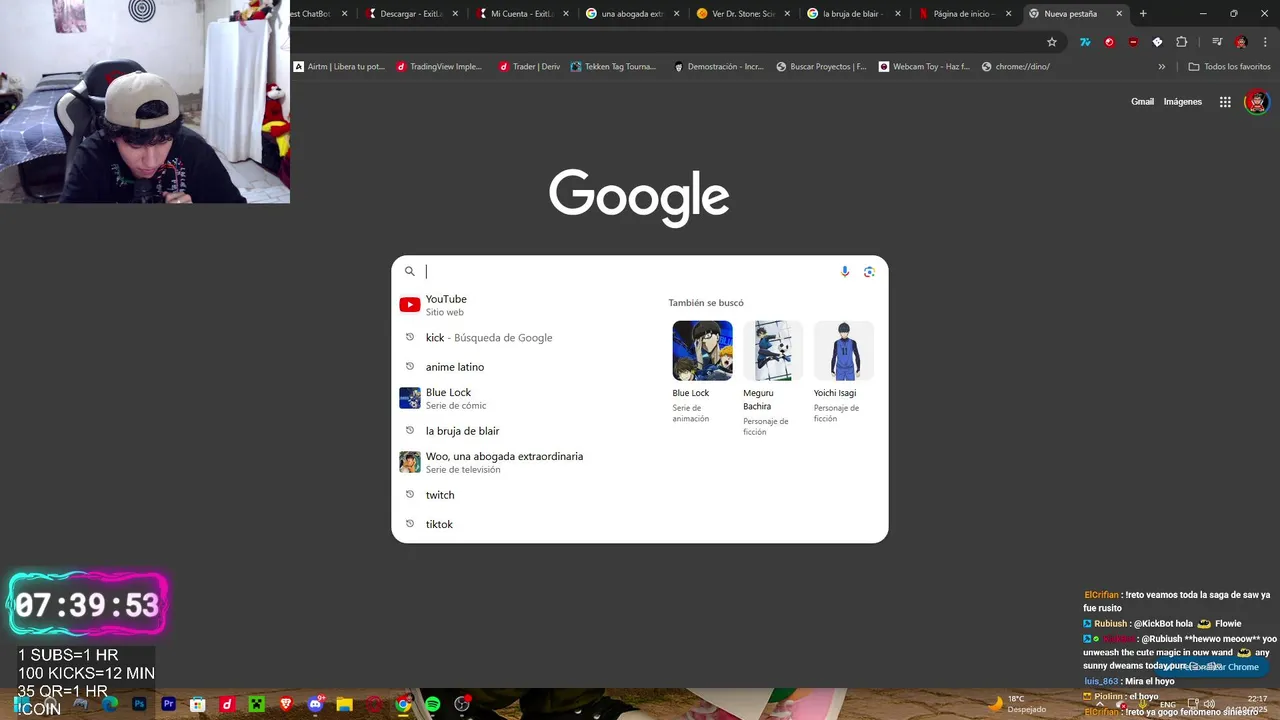
Task: Open the Chrome profile avatar in toolbar
Action: pyautogui.click(x=1241, y=42)
